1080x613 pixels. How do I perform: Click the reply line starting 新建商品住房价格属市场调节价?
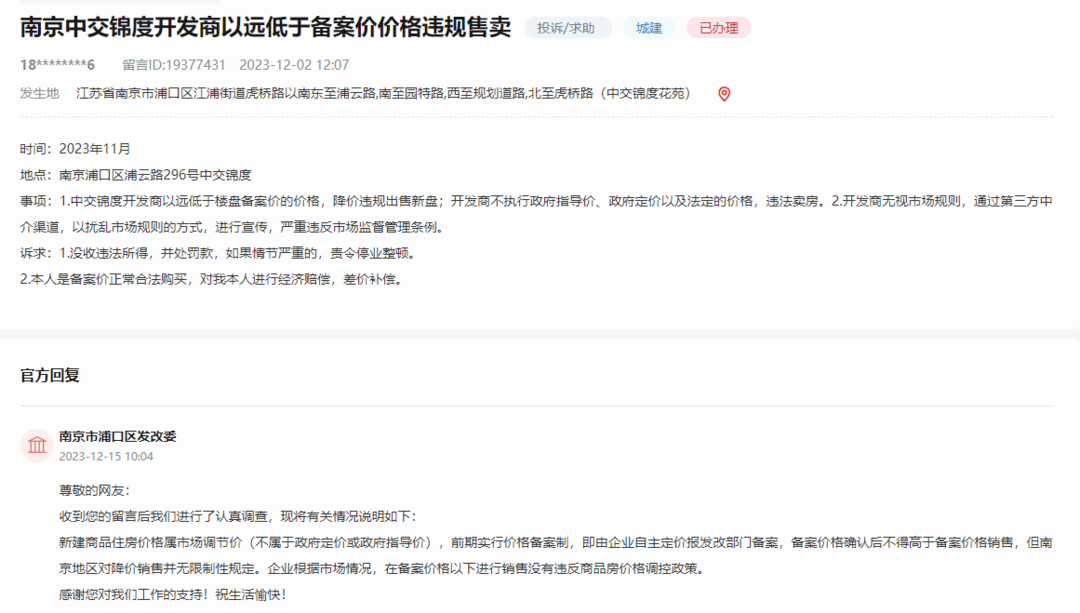click(556, 543)
